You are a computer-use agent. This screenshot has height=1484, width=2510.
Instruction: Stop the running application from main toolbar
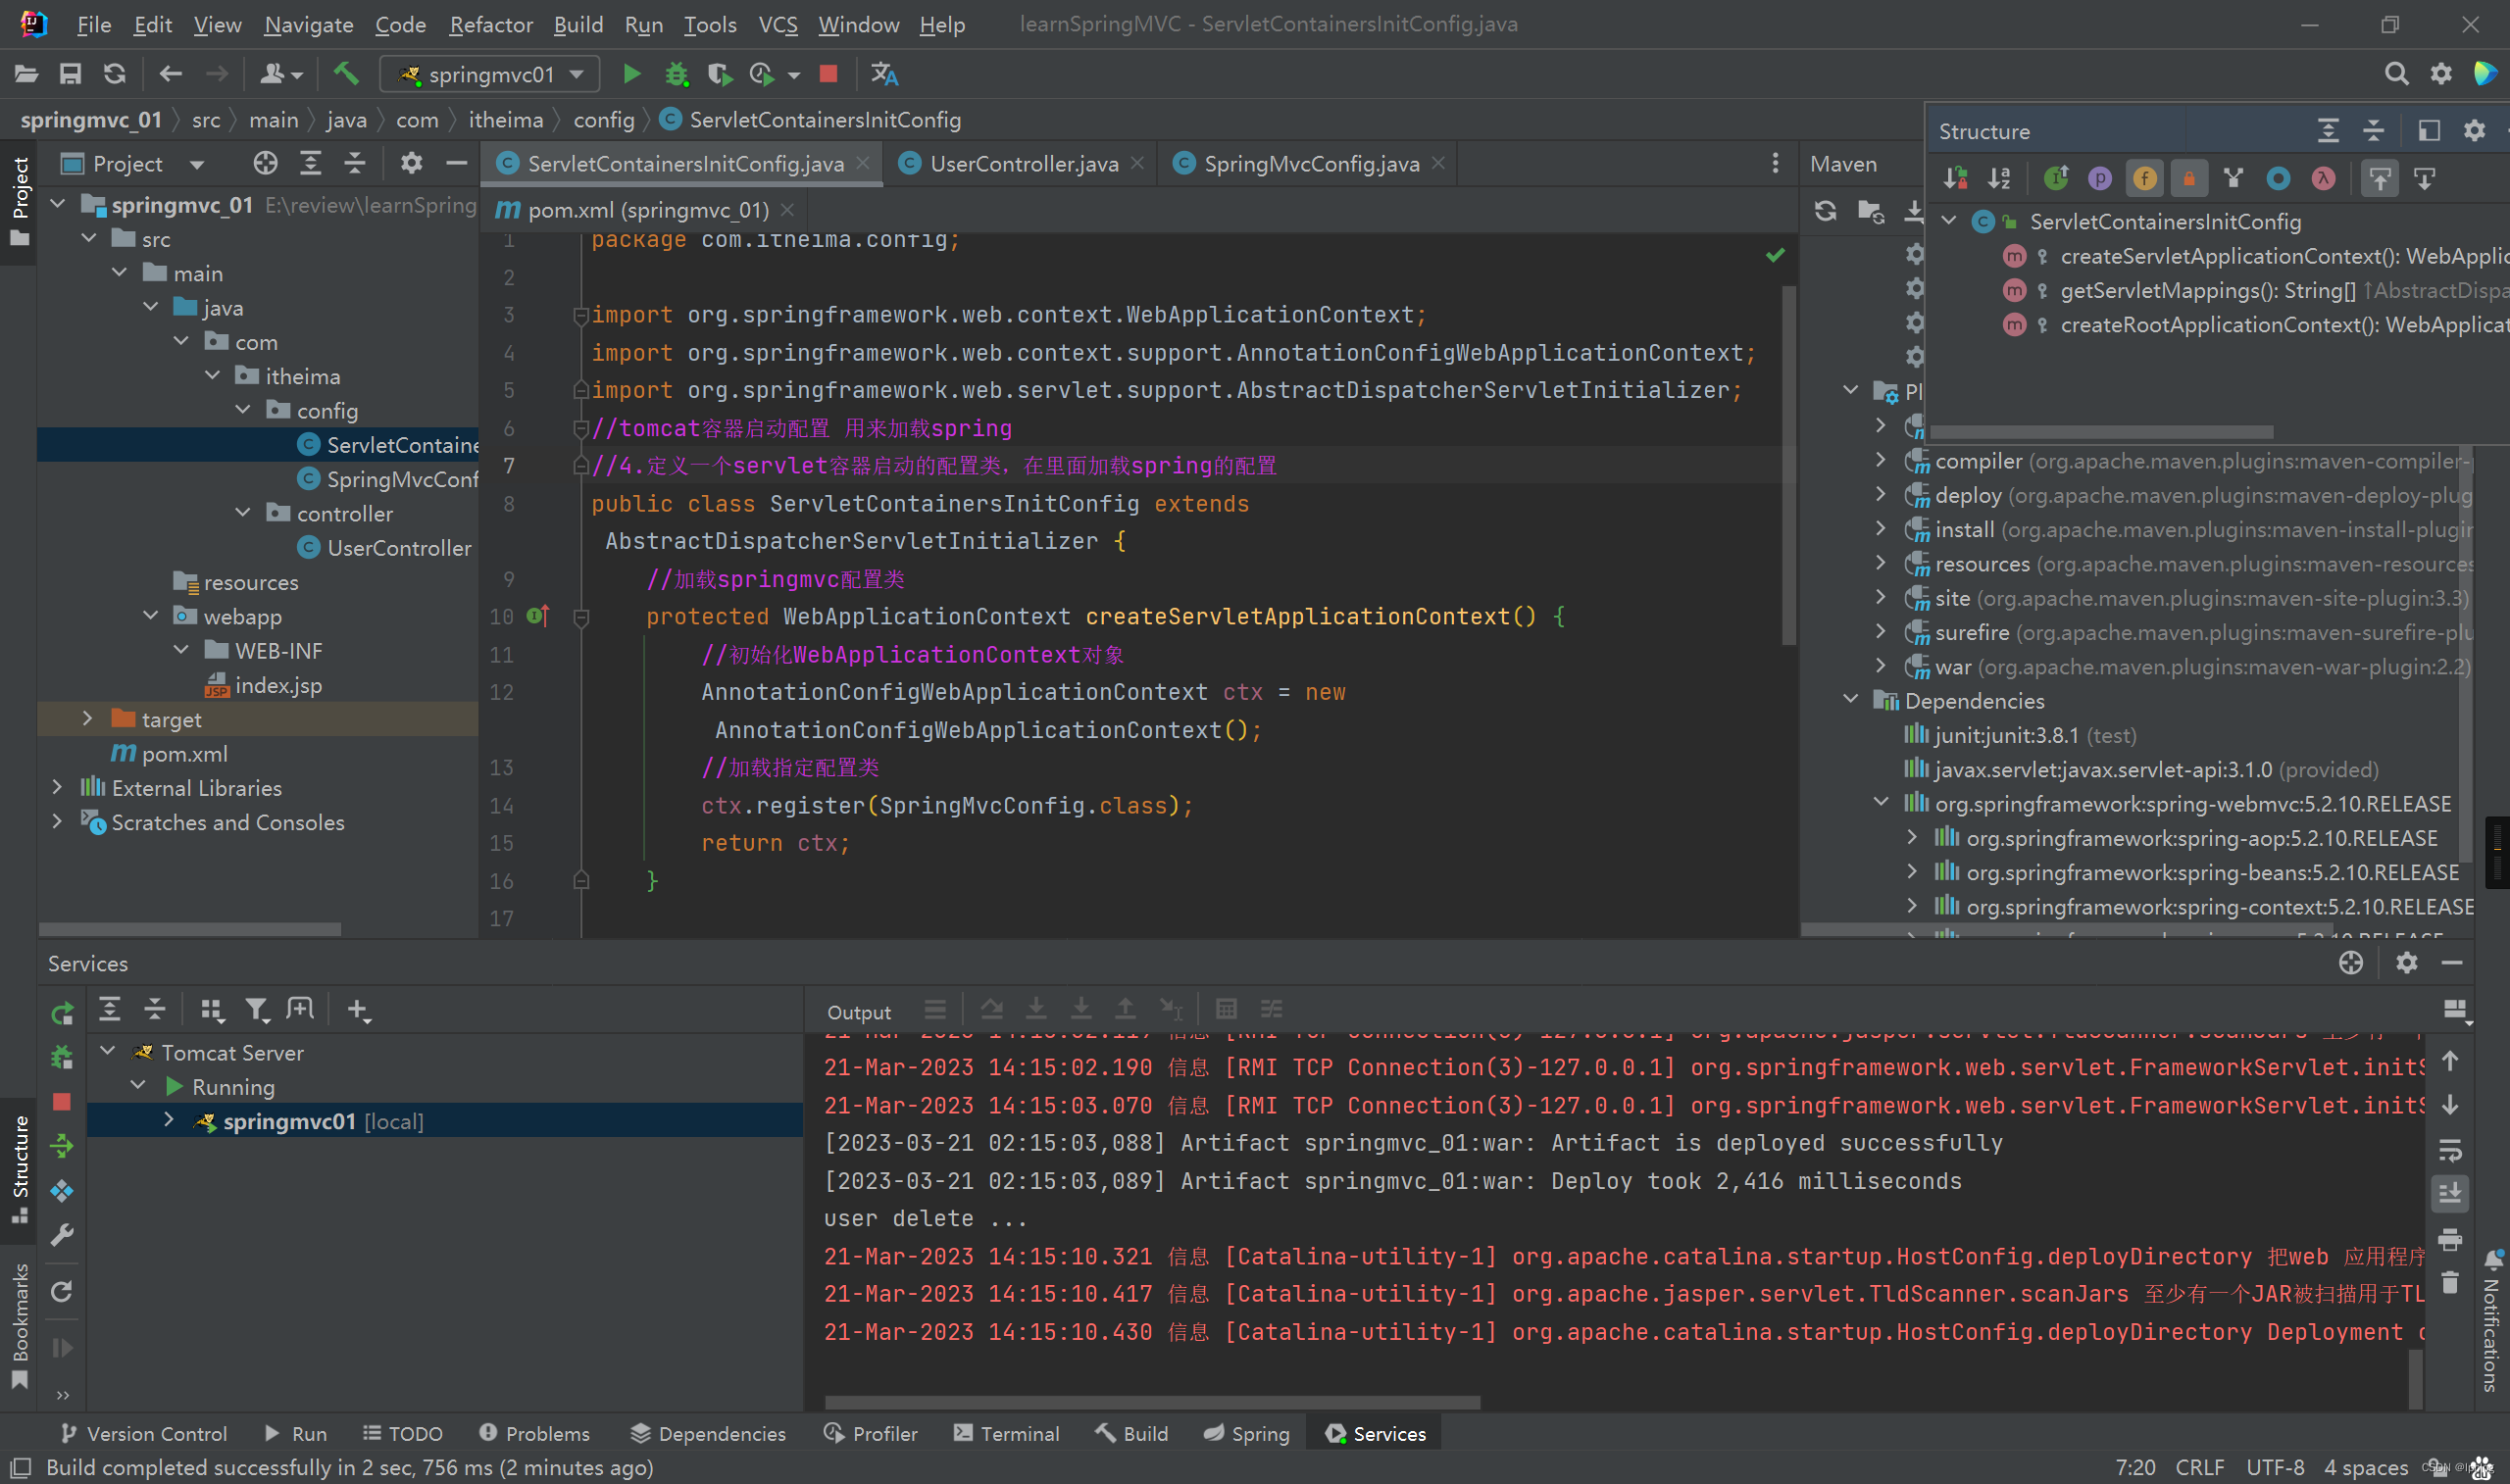tap(828, 74)
